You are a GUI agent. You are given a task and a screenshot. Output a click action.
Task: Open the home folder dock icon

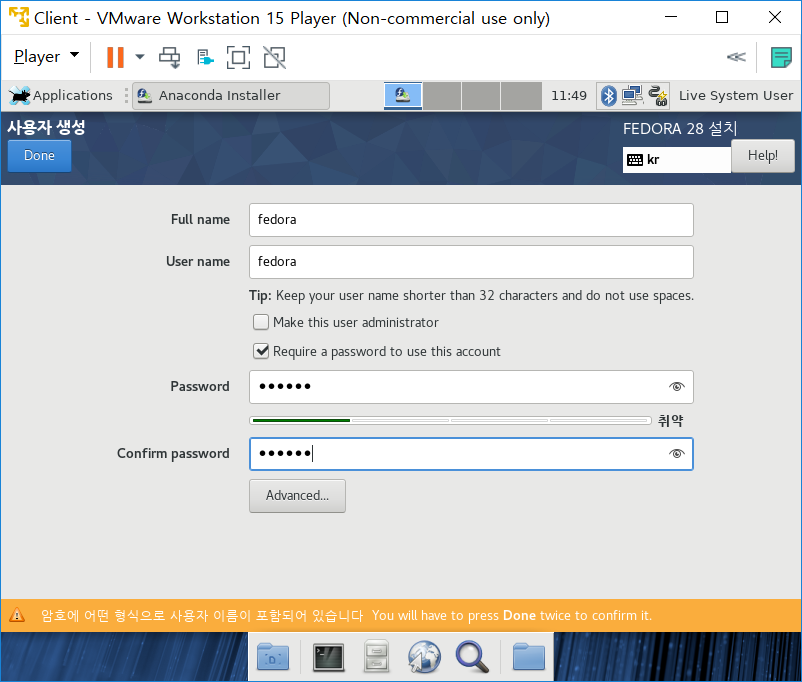528,657
